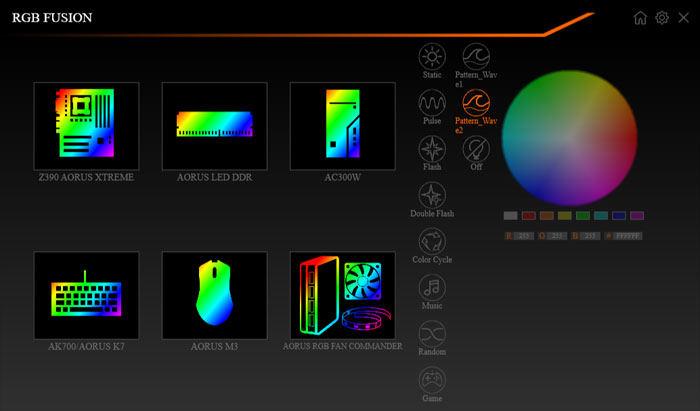Select the Double Flash lighting mode
Image resolution: width=700 pixels, height=411 pixels.
432,195
